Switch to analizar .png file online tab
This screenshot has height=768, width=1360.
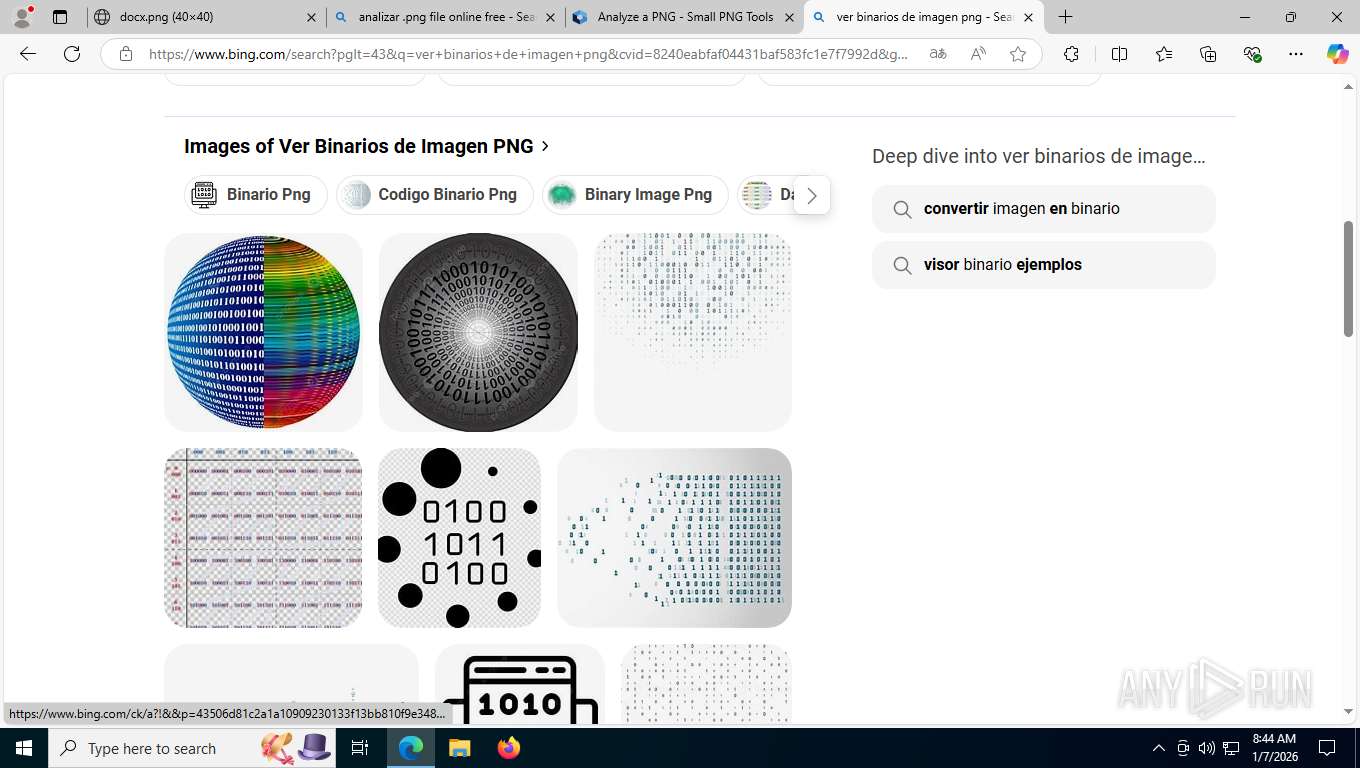(444, 17)
